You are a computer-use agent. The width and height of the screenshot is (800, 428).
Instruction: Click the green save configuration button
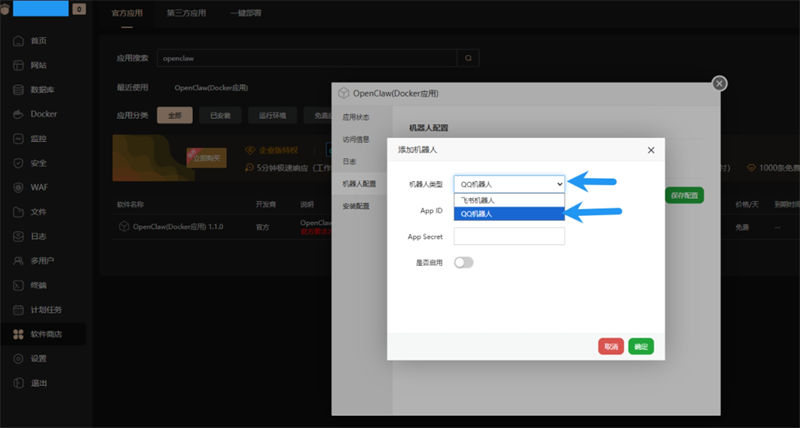[684, 195]
